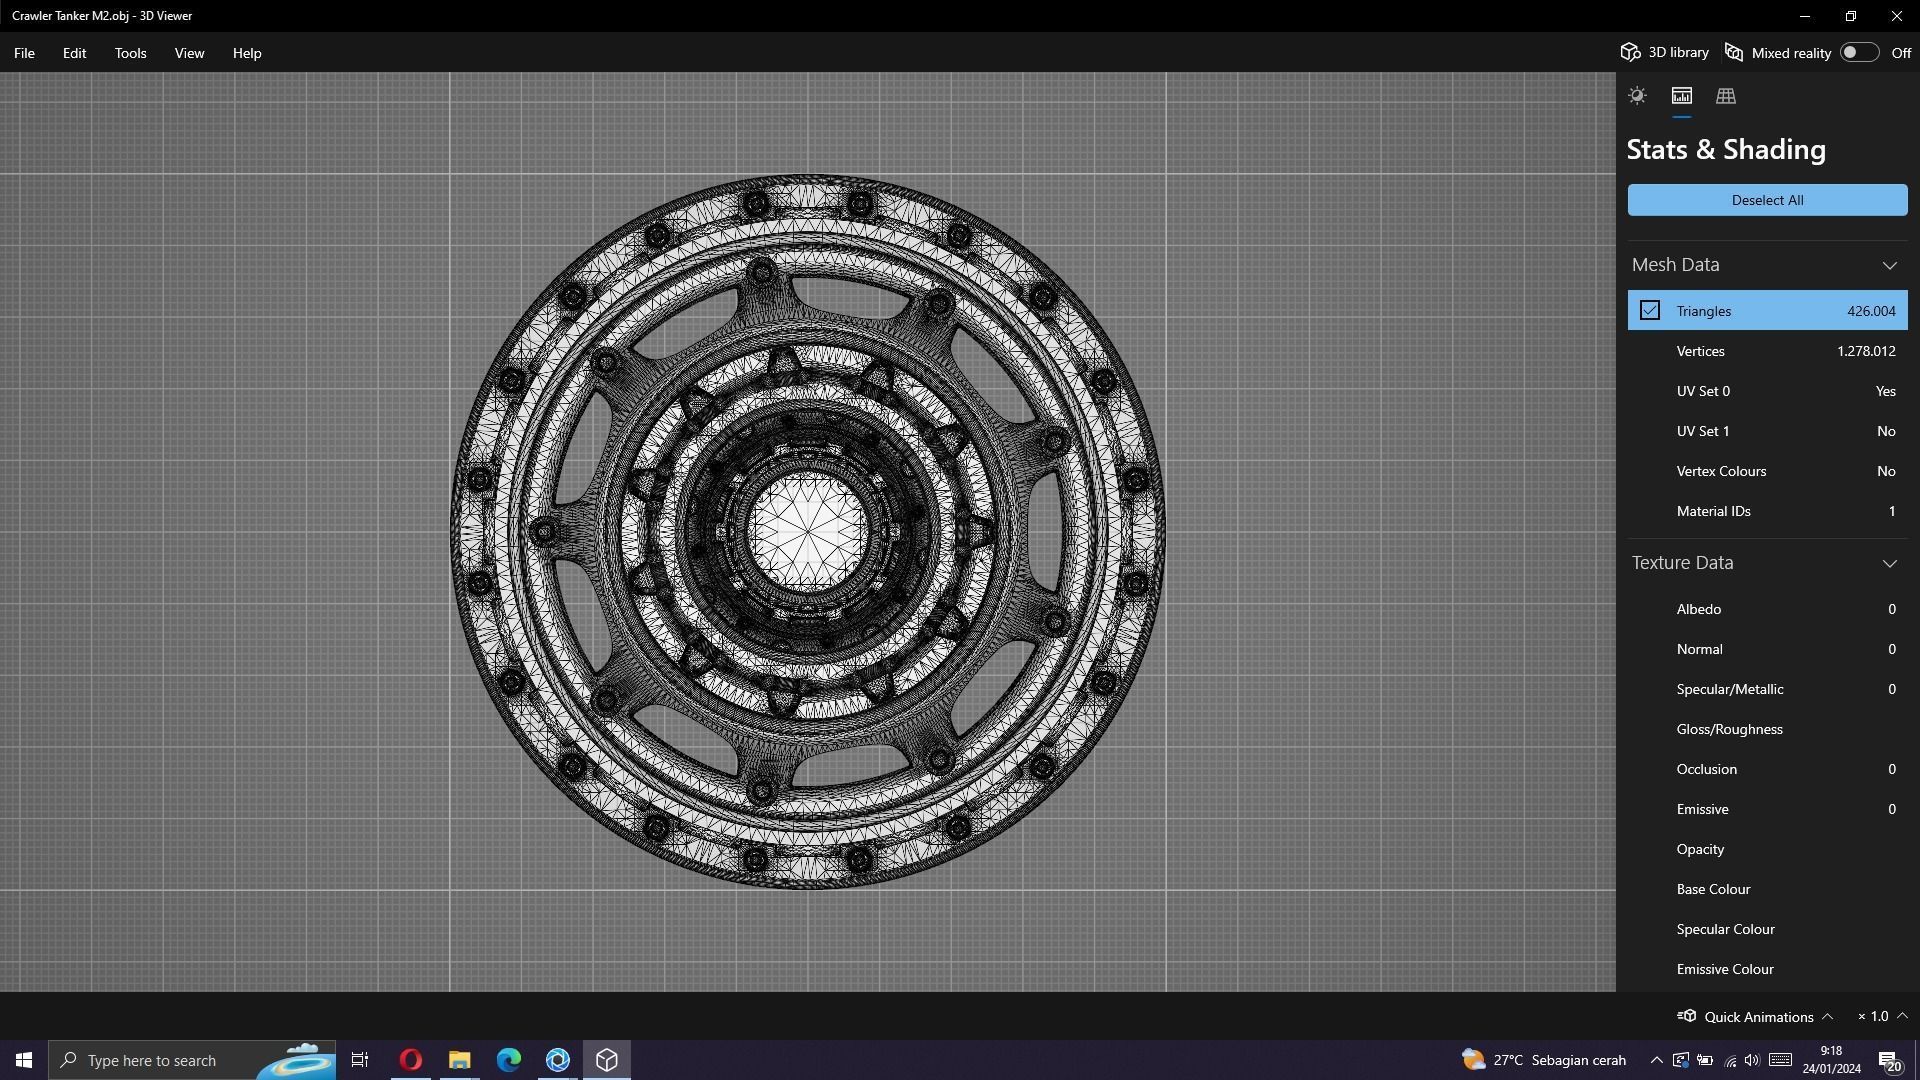This screenshot has width=1920, height=1080.
Task: Open the Tools menu
Action: (130, 53)
